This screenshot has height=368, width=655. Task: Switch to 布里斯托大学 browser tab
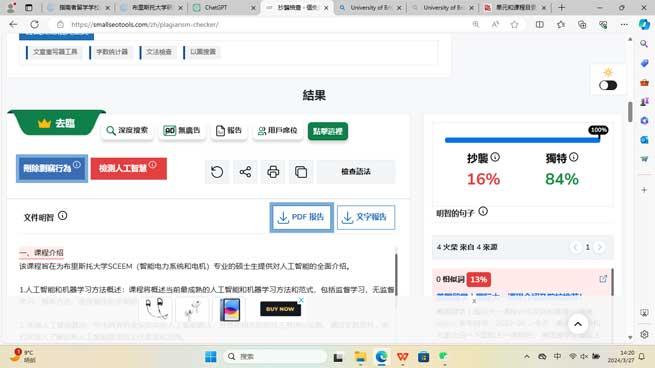151,8
